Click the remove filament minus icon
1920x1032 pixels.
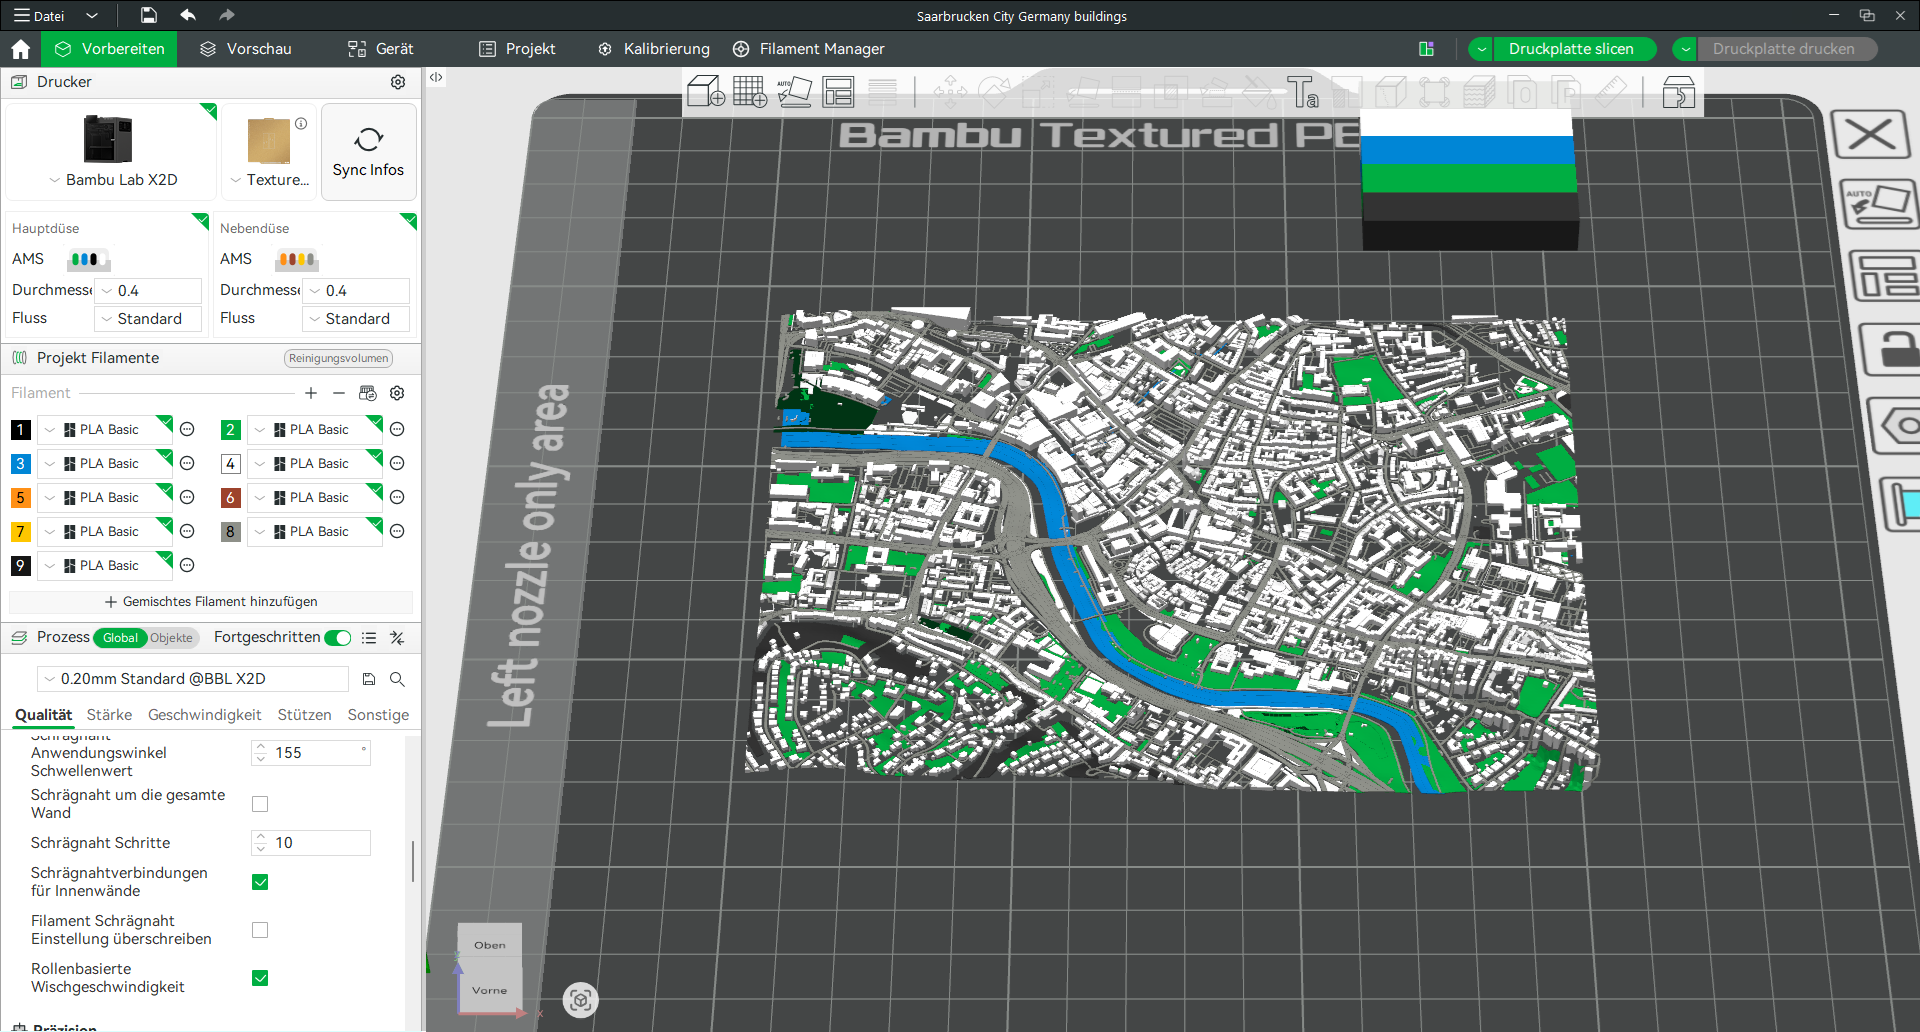pos(339,393)
